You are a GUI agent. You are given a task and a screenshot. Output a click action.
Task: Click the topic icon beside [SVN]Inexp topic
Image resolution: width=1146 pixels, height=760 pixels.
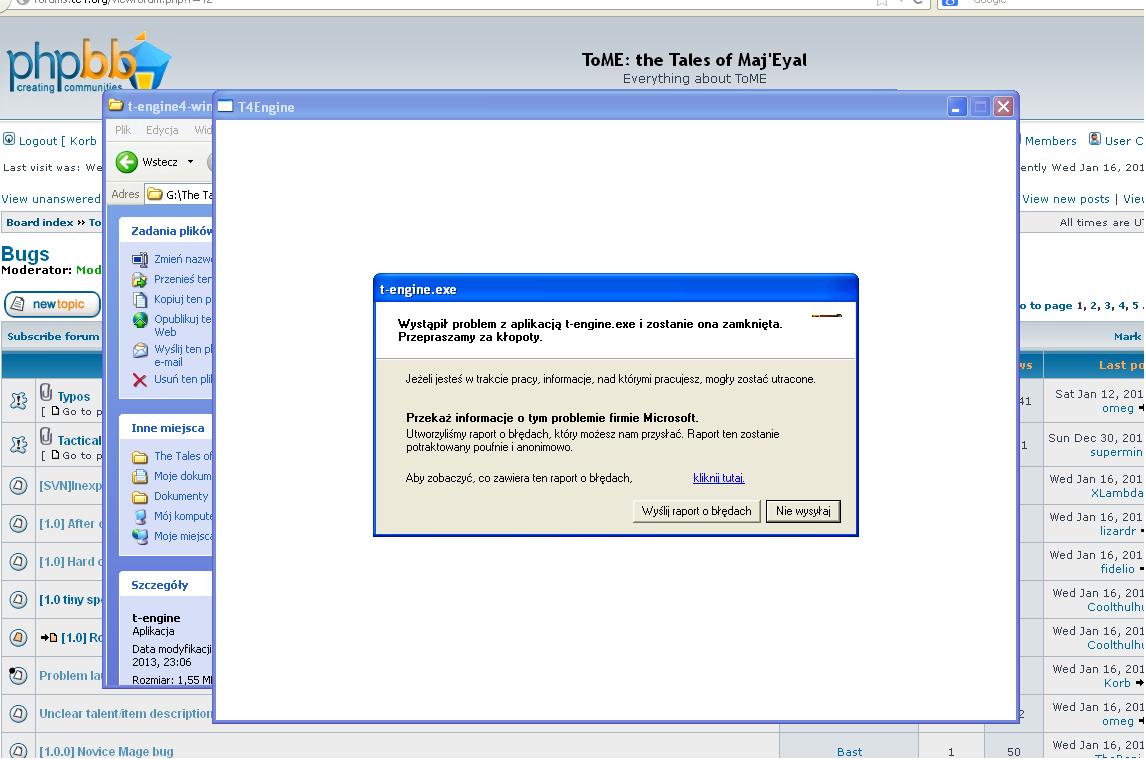[x=18, y=485]
